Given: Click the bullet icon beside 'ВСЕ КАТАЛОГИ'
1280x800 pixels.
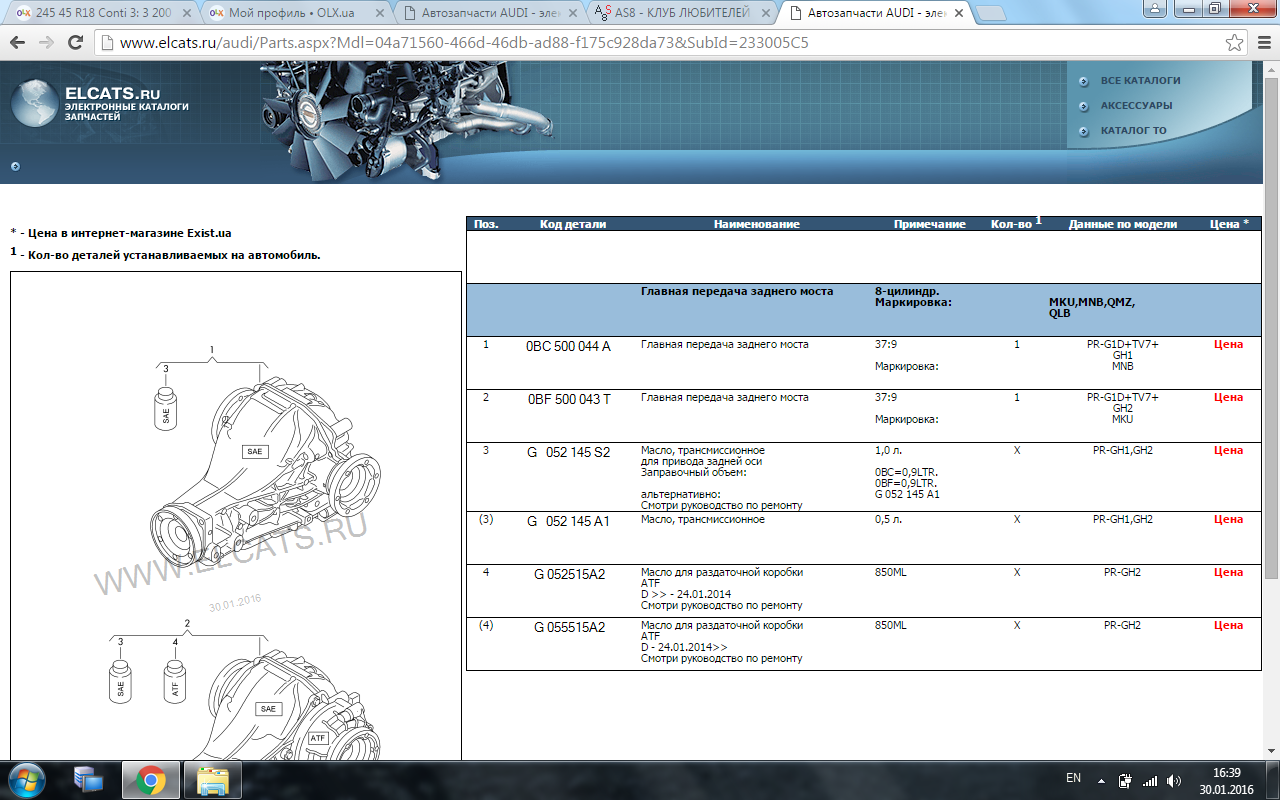Looking at the screenshot, I should (1084, 81).
